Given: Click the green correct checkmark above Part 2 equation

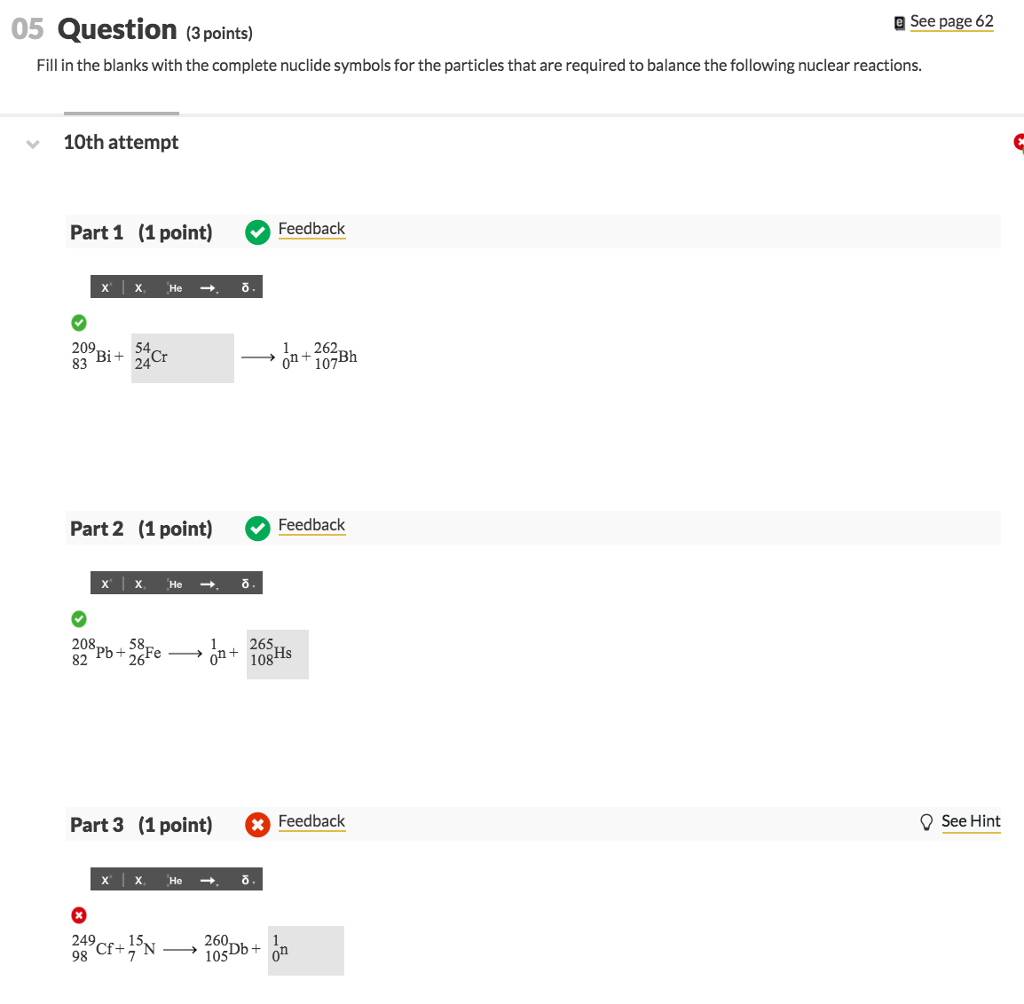Looking at the screenshot, I should [79, 618].
